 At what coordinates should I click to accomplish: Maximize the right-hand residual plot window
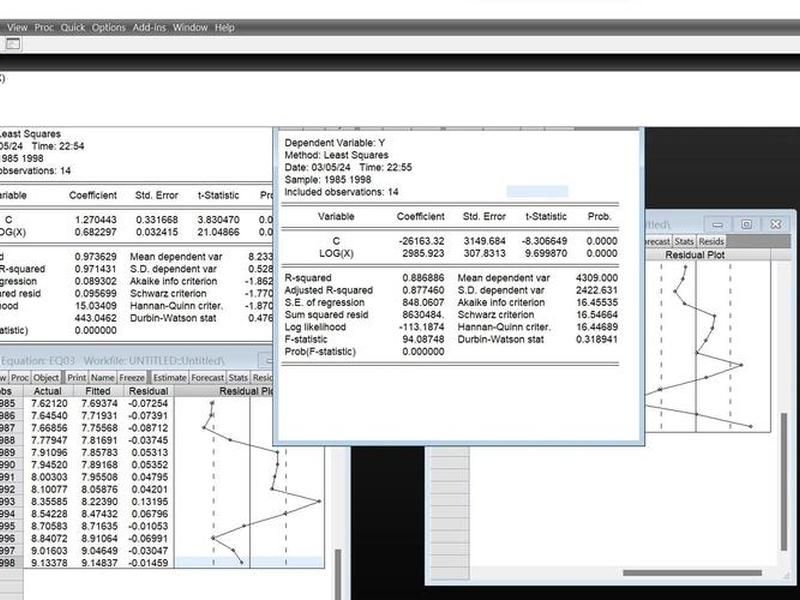[746, 224]
